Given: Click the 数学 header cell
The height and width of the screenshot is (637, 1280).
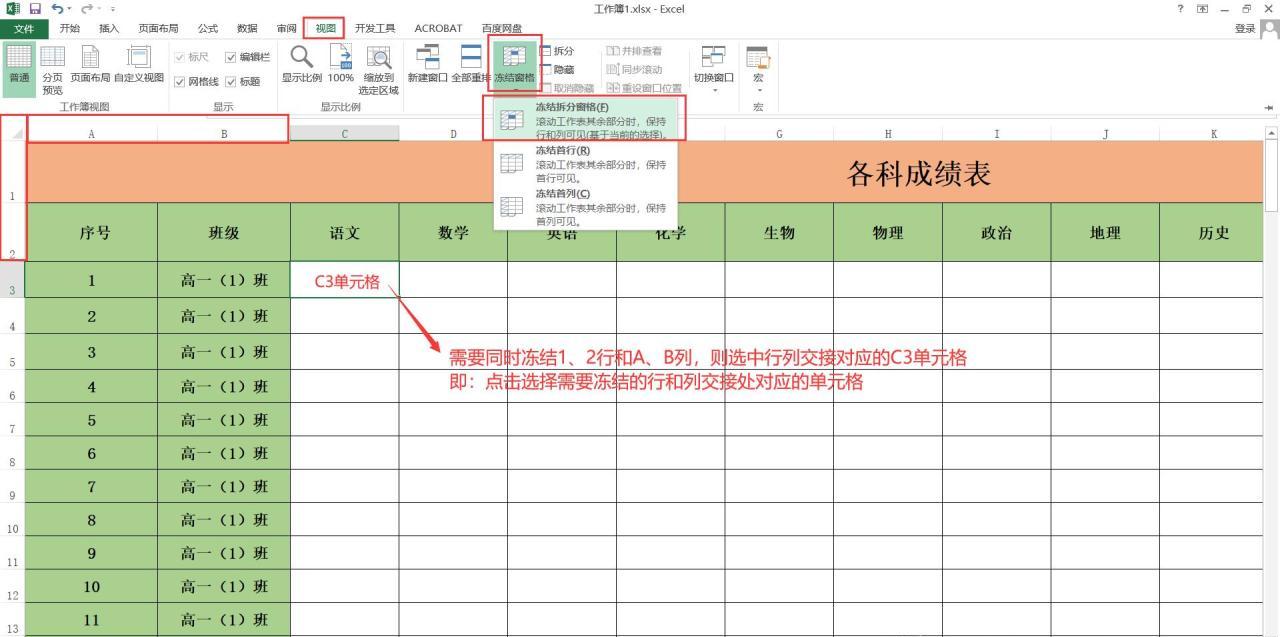Looking at the screenshot, I should 453,233.
